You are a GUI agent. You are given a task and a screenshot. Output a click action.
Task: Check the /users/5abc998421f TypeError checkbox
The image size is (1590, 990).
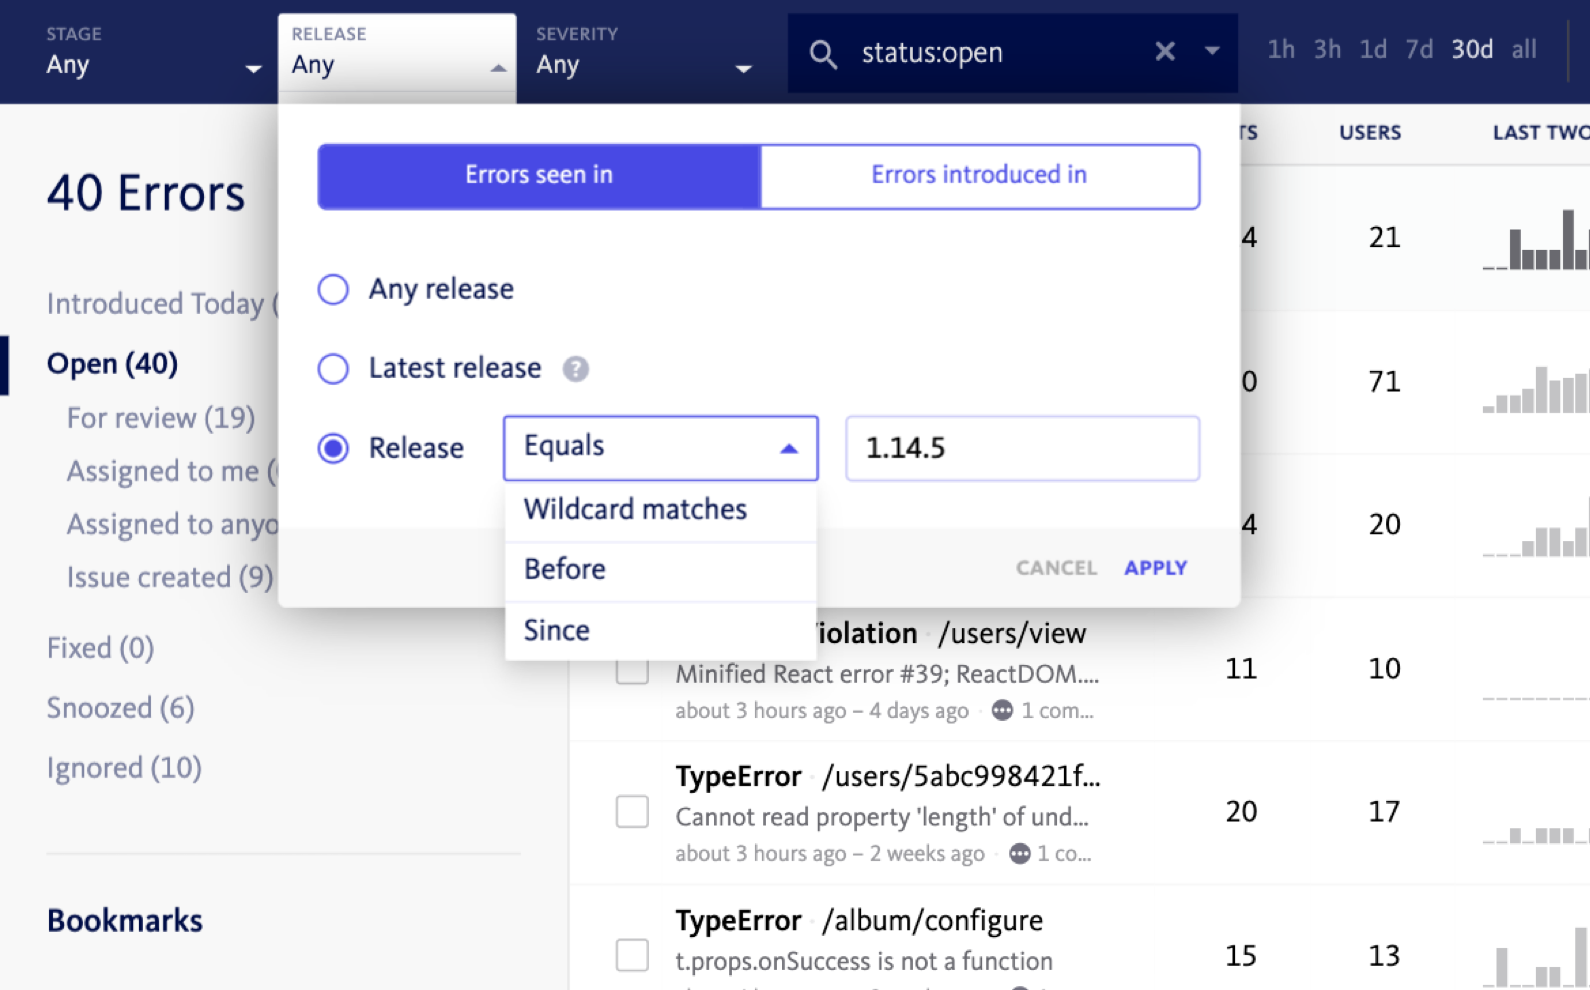click(632, 812)
